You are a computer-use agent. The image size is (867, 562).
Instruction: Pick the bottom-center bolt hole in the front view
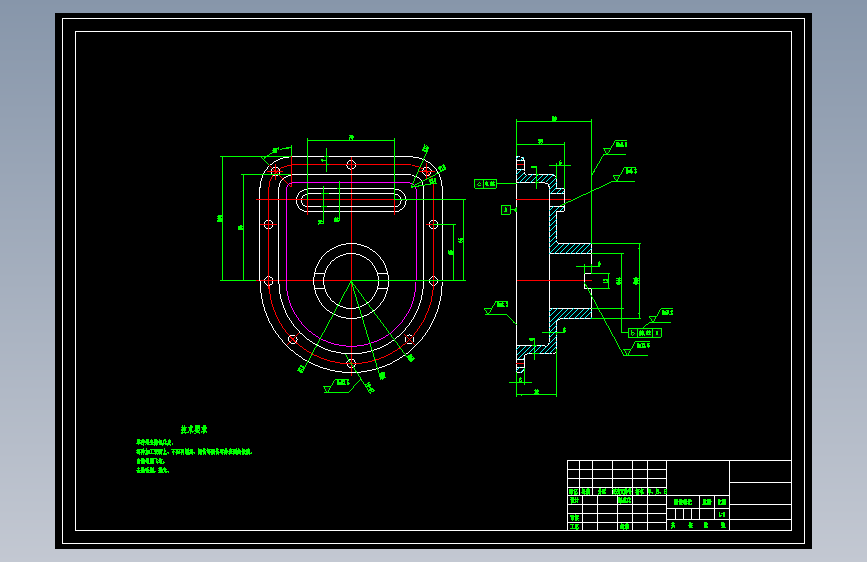pos(351,363)
